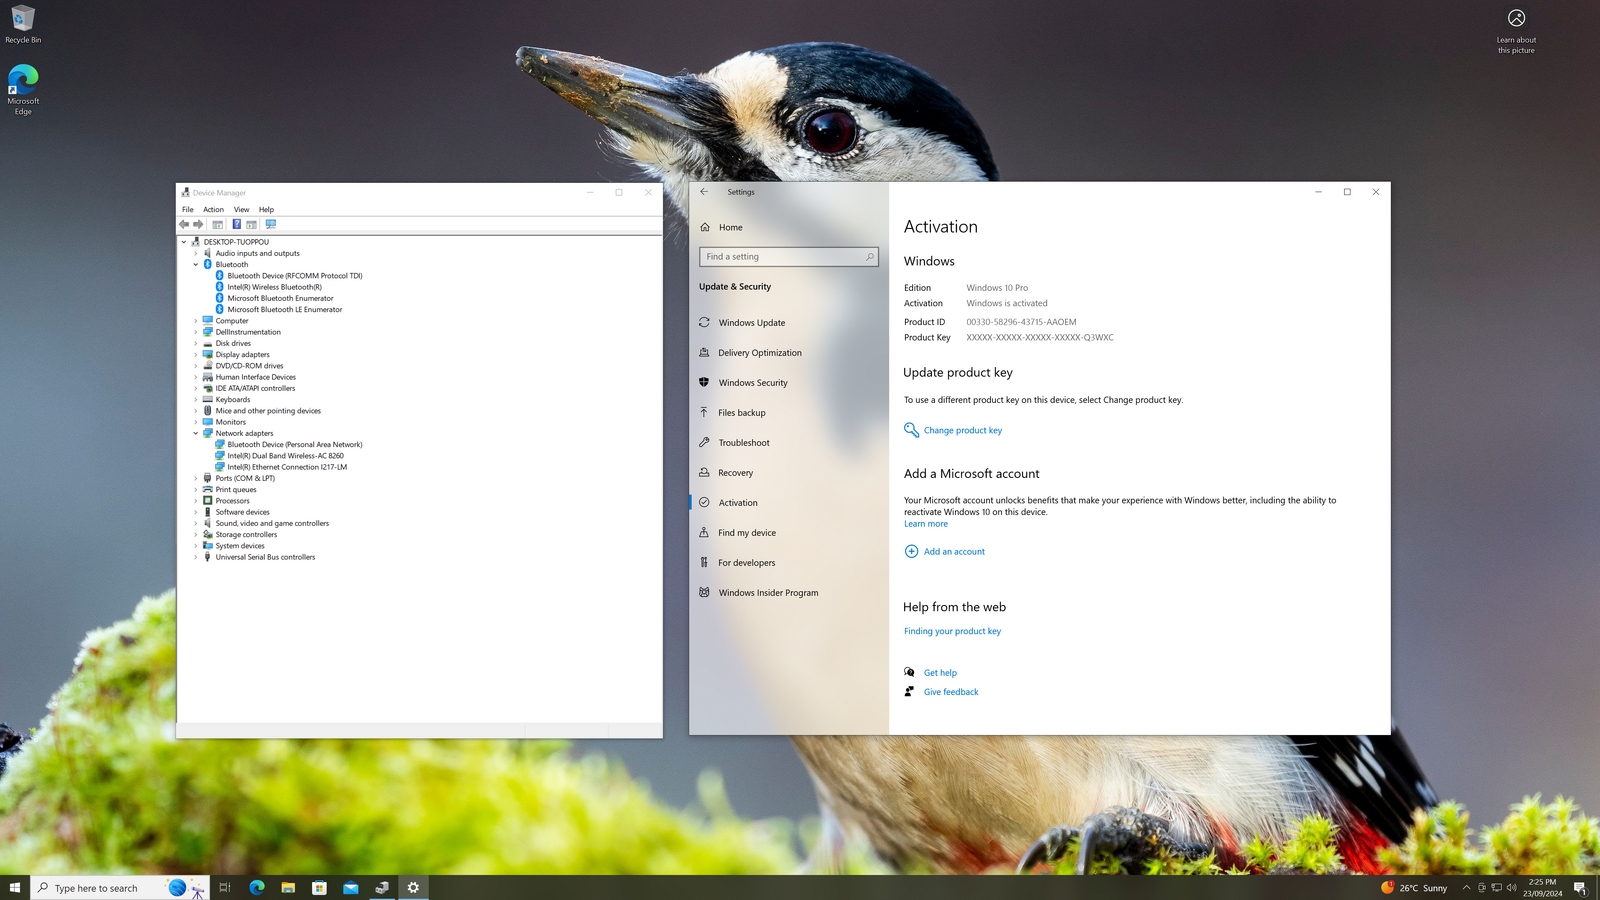This screenshot has height=900, width=1600.
Task: Collapse the Bluetooth device category
Action: click(196, 265)
